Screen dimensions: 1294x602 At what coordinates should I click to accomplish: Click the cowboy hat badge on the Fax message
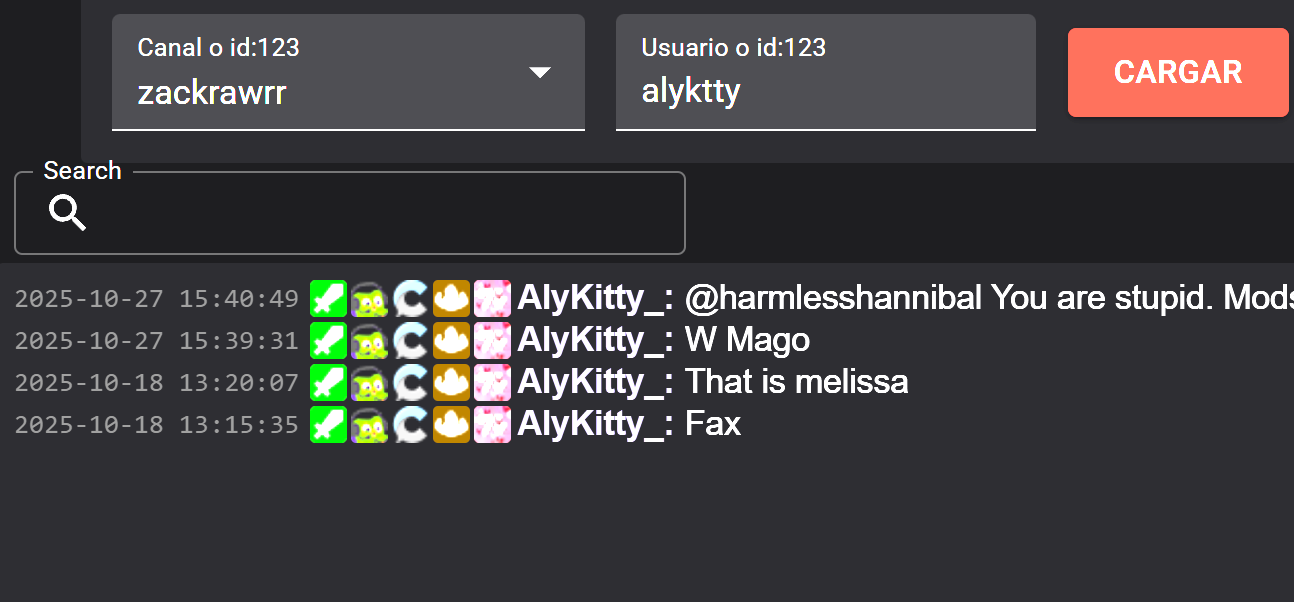[451, 424]
